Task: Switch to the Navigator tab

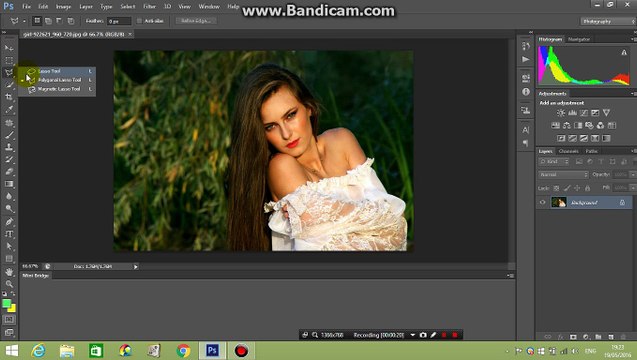Action: (578, 39)
